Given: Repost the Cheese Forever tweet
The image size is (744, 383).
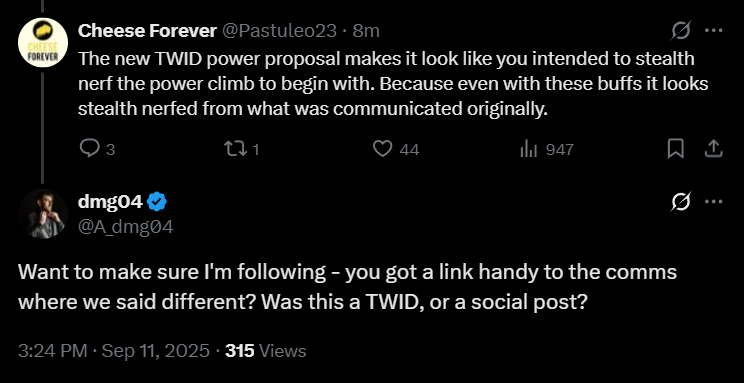Looking at the screenshot, I should coord(242,149).
